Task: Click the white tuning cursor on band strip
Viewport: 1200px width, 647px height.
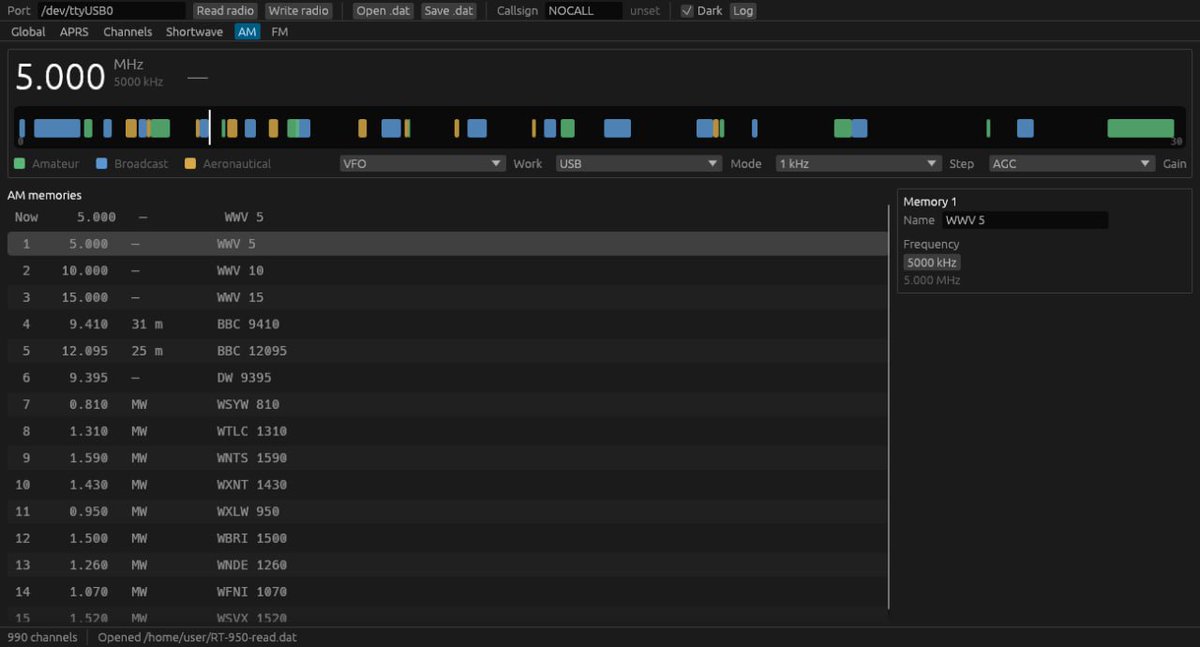Action: coord(210,127)
